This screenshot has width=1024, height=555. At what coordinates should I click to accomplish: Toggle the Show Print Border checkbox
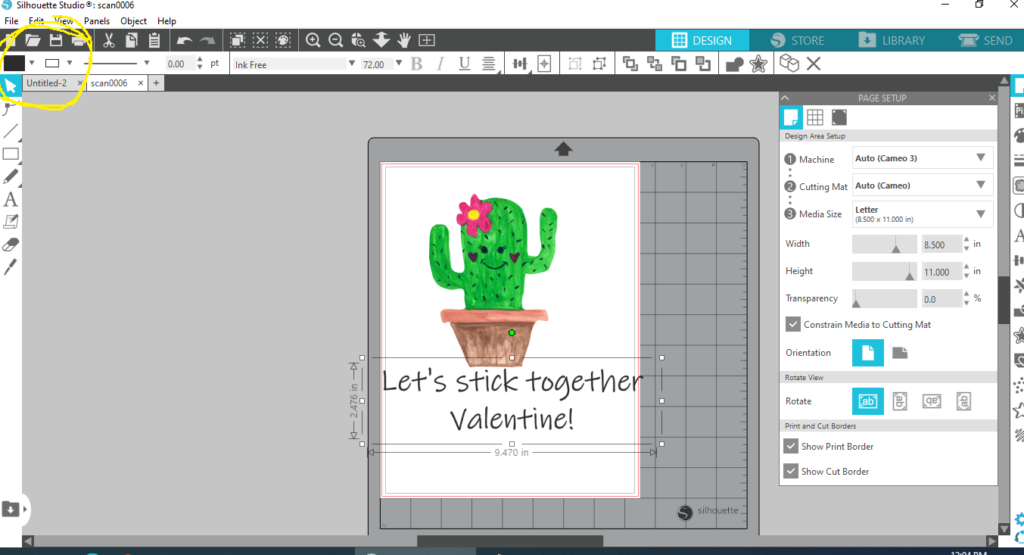793,447
